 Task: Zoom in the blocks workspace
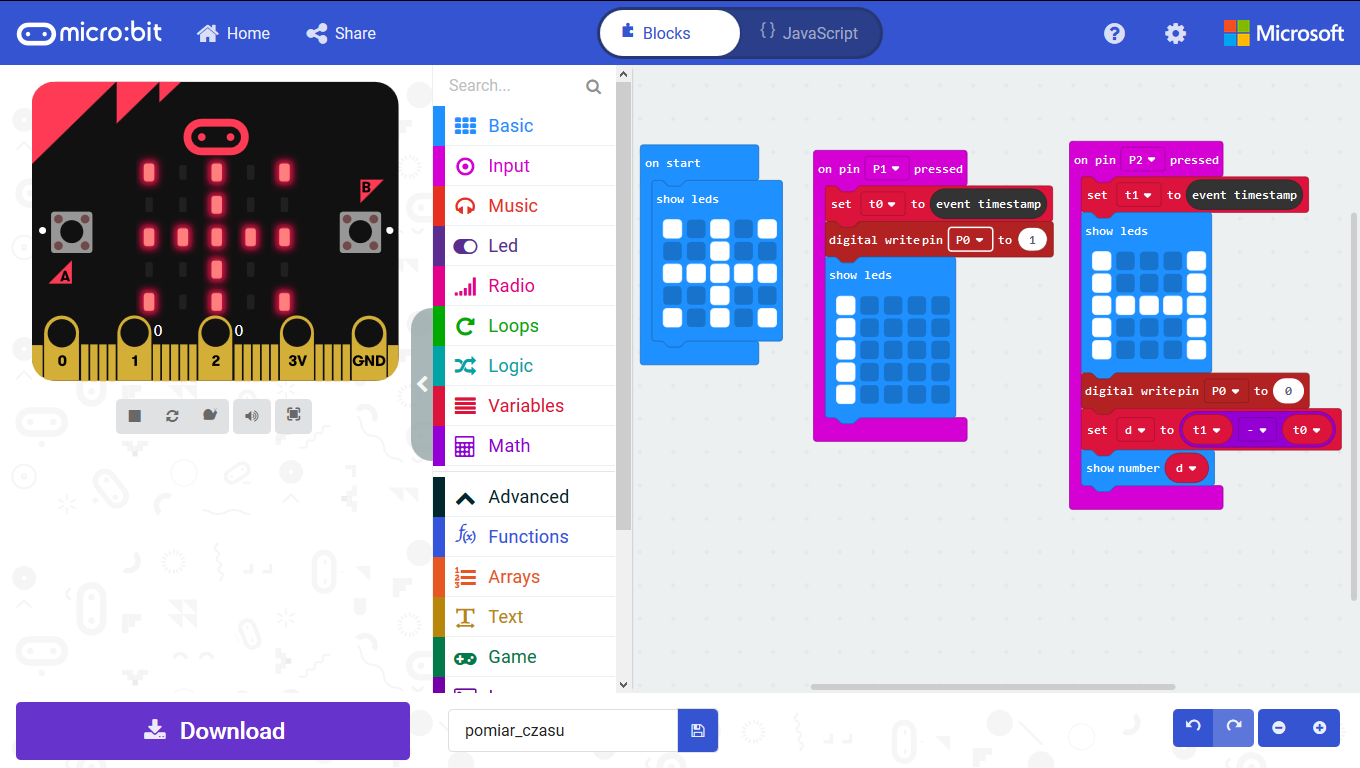coord(1319,728)
